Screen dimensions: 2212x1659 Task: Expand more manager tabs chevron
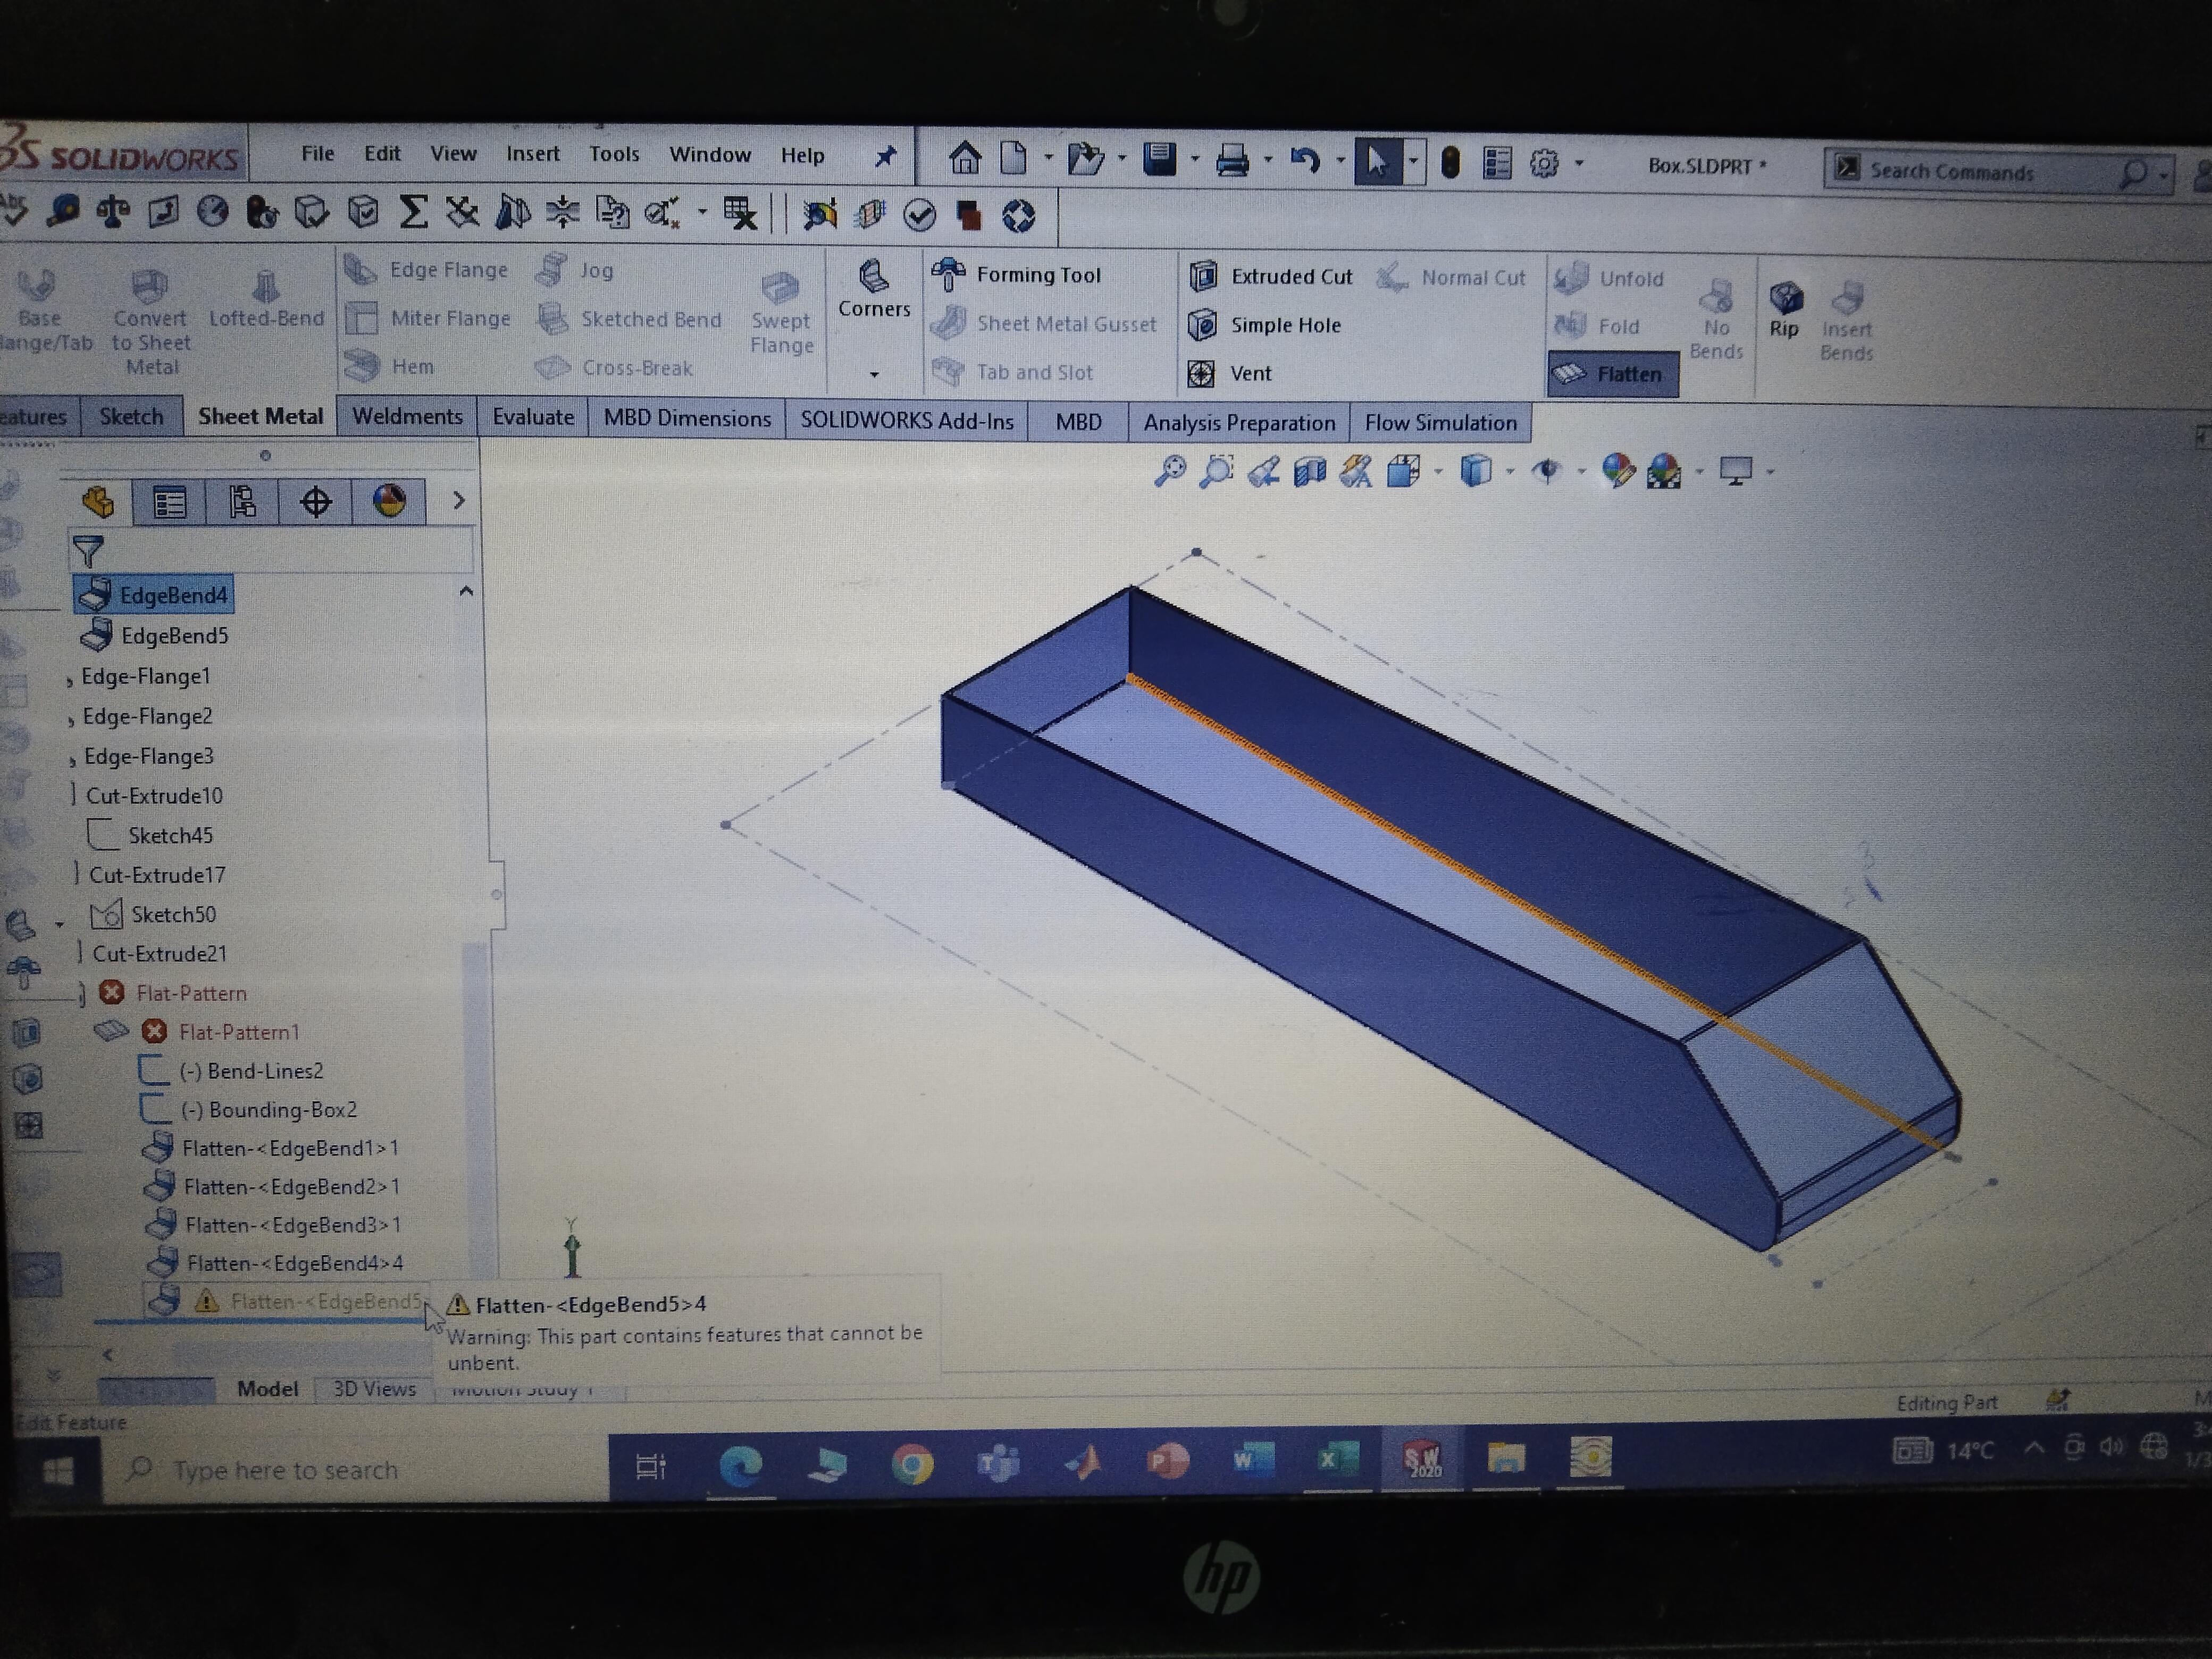[x=459, y=500]
